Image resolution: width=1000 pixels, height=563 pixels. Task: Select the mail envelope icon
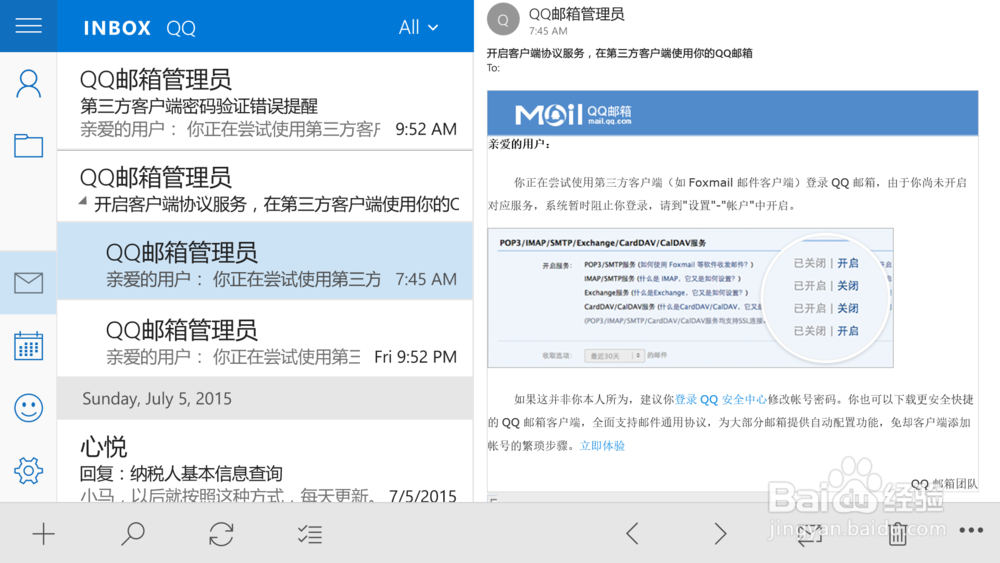coord(28,282)
